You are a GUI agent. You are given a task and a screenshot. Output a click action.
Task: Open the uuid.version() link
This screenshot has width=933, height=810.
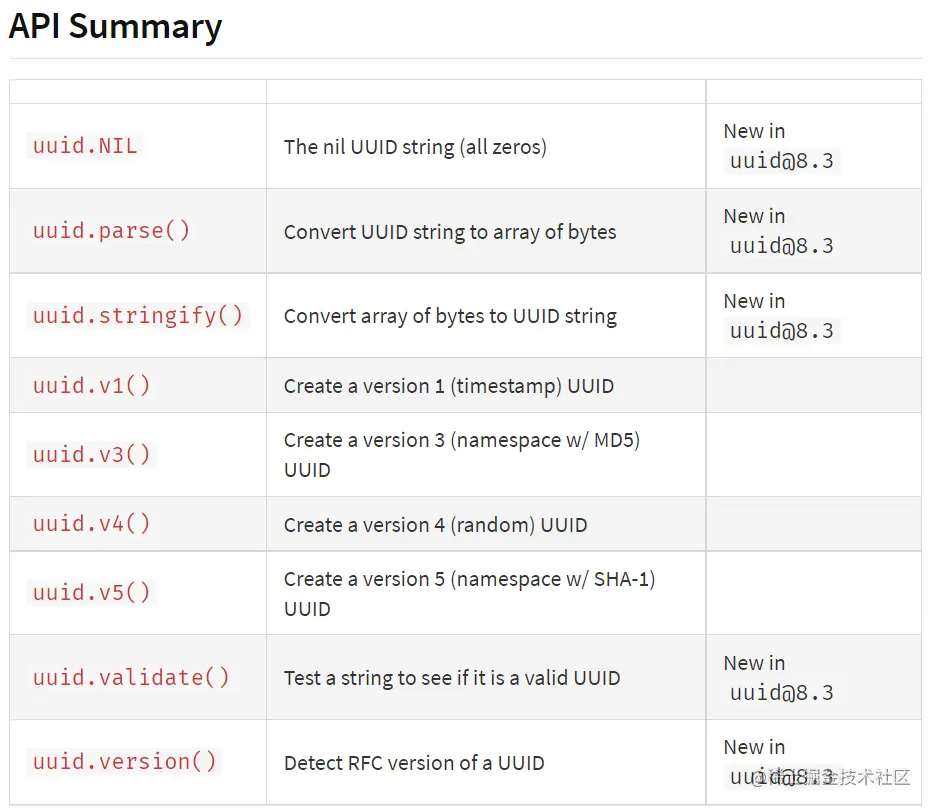(124, 762)
